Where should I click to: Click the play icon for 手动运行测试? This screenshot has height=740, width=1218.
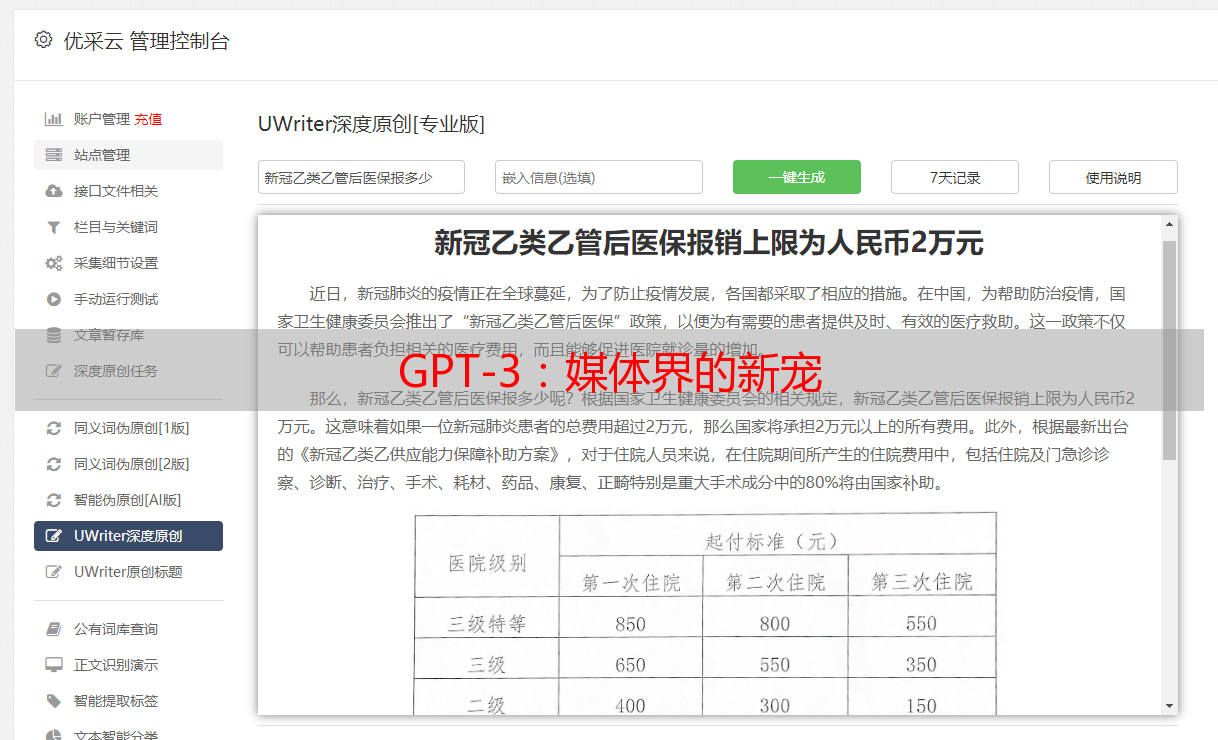[x=54, y=299]
